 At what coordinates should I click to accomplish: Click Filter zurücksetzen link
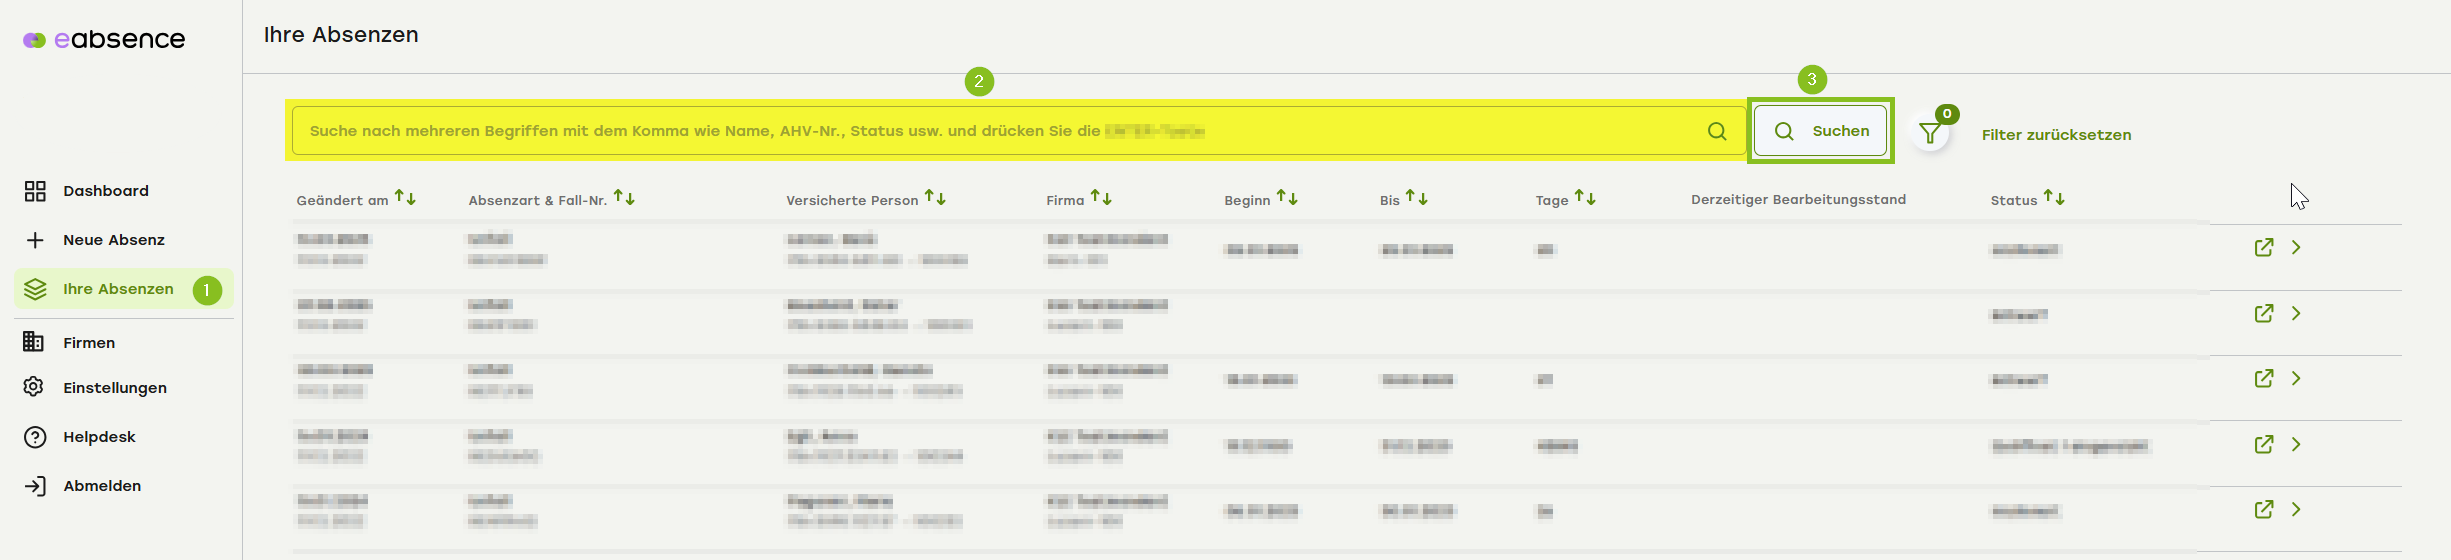pos(2056,135)
